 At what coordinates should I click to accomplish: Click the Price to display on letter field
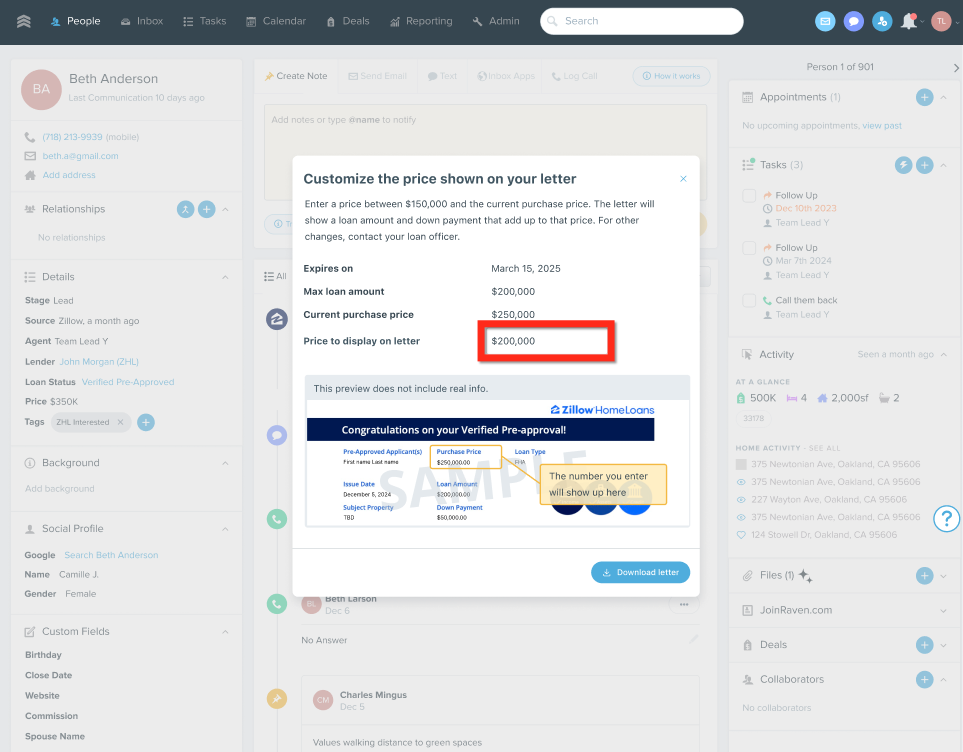click(x=545, y=341)
